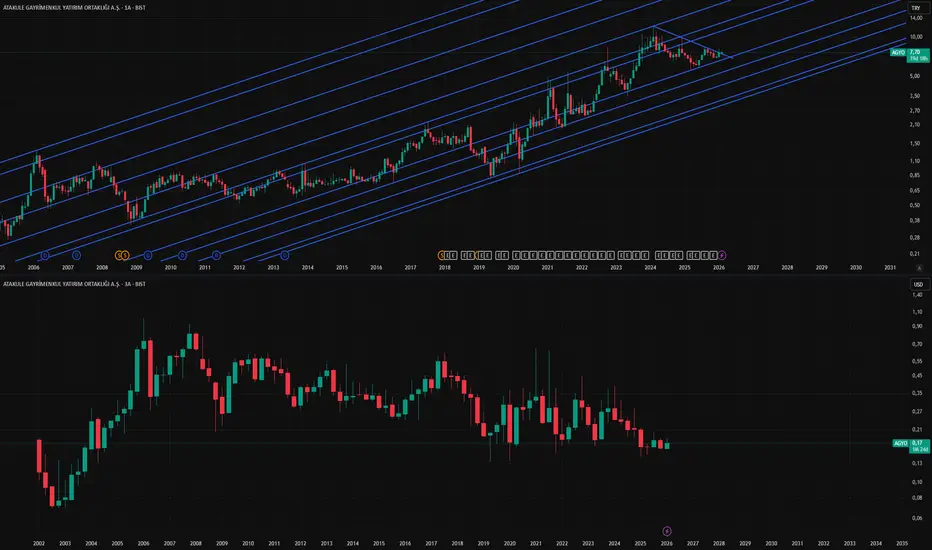The width and height of the screenshot is (932, 550).
Task: Click the 0,06 label on bottom price axis
Action: [x=918, y=518]
